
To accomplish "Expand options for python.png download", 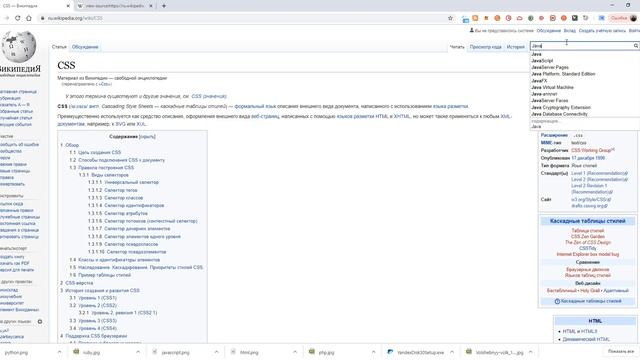I will point(59,352).
